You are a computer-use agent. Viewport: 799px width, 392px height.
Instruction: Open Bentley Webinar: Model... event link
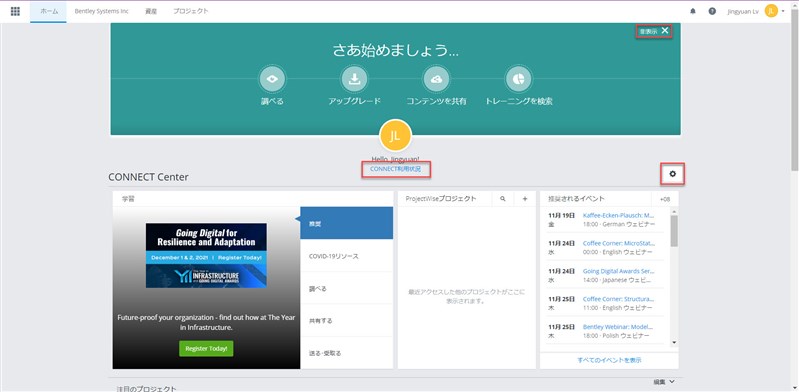click(x=619, y=327)
